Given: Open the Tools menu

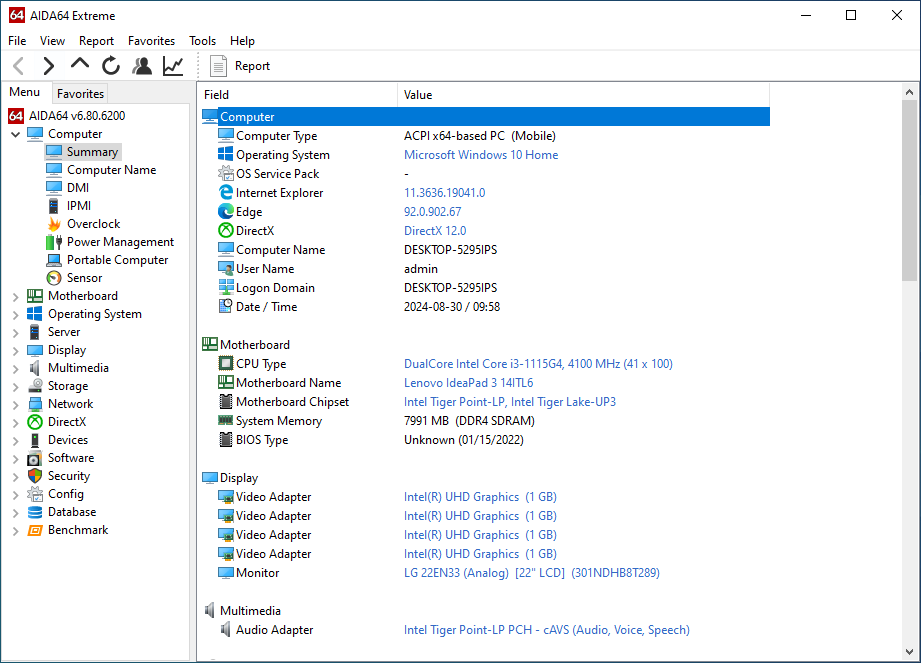Looking at the screenshot, I should 203,41.
